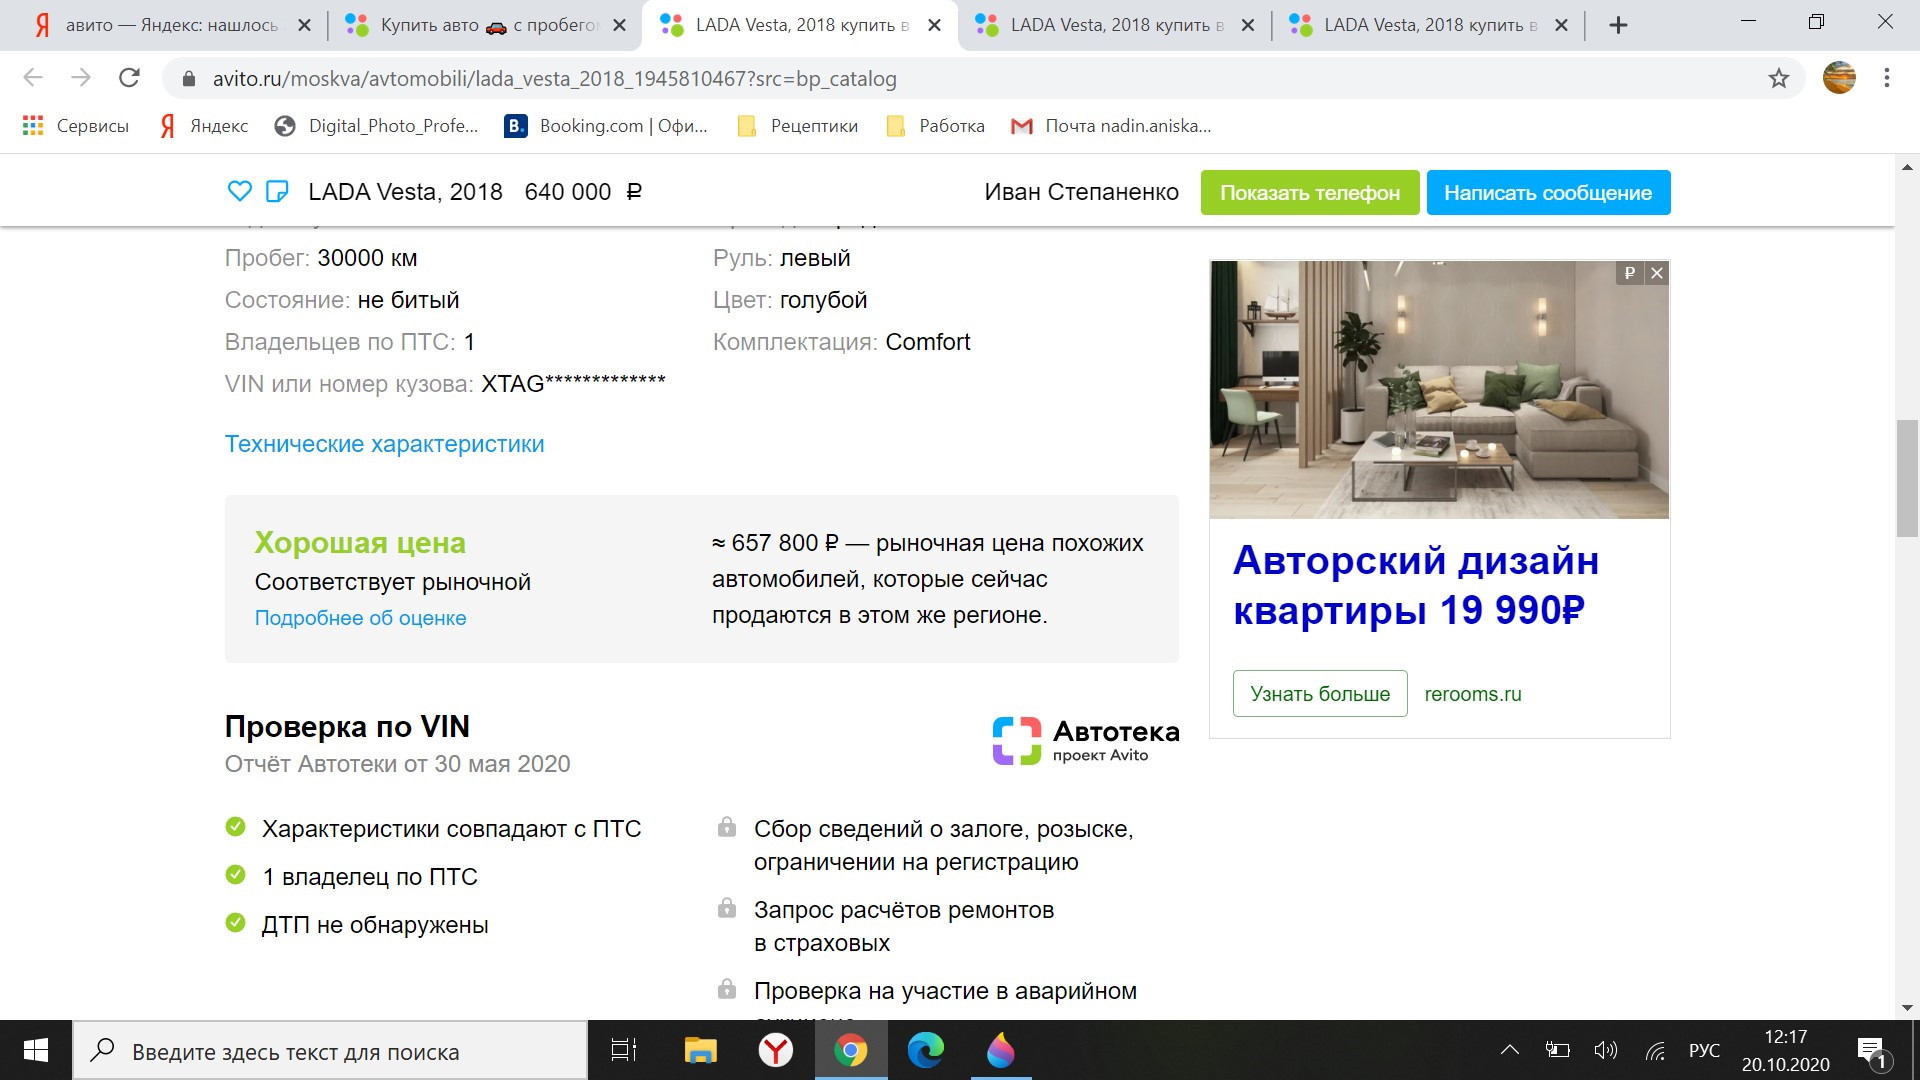Image resolution: width=1920 pixels, height=1080 pixels.
Task: Click the 'Показать телефон' button
Action: coord(1309,193)
